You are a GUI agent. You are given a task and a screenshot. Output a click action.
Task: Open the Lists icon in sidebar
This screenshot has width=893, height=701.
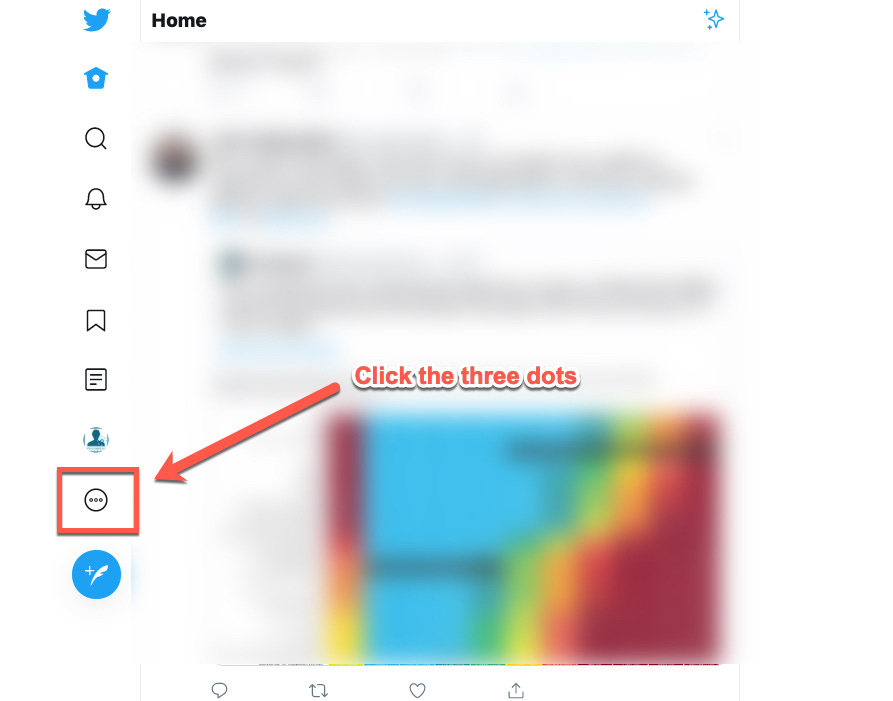click(96, 379)
